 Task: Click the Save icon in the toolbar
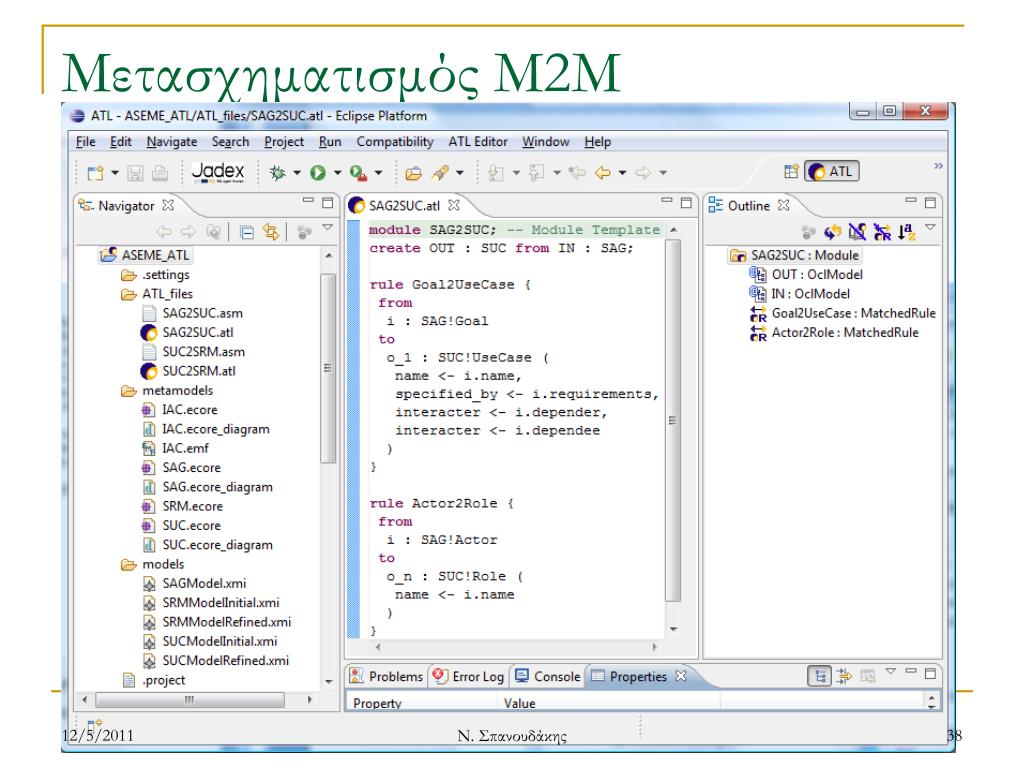click(x=135, y=173)
